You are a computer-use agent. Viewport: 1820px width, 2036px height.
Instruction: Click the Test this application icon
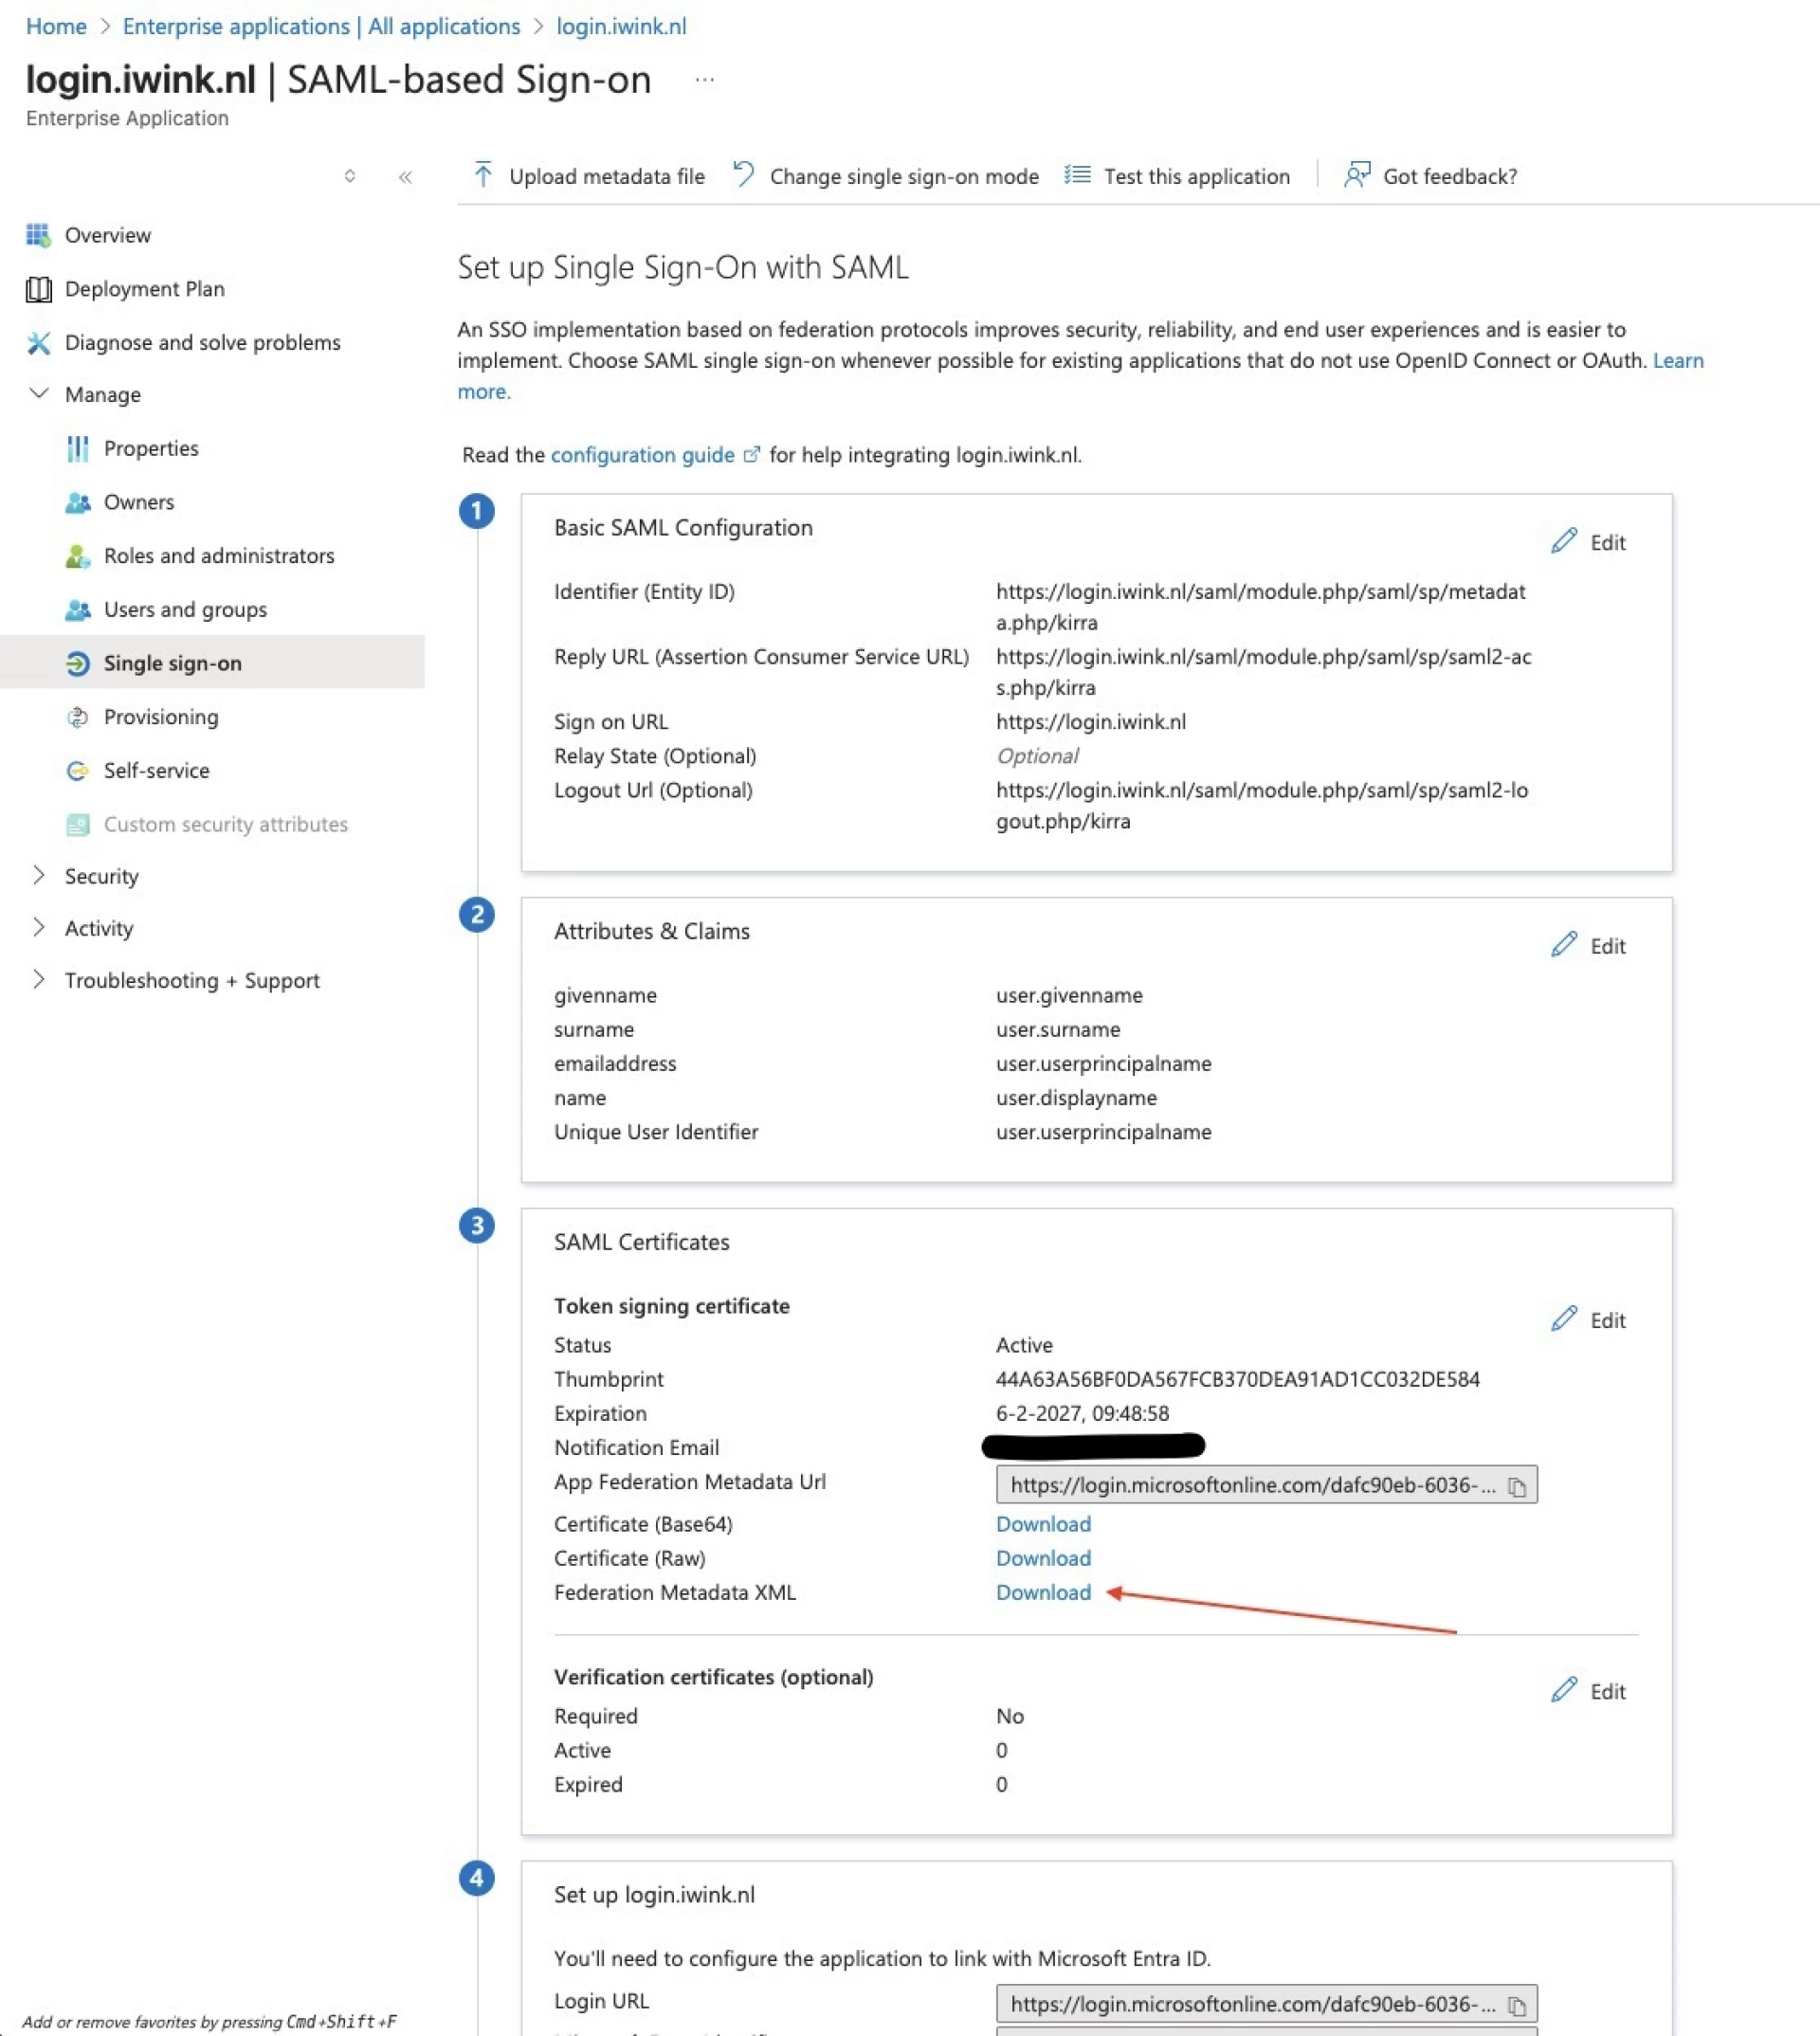point(1077,175)
